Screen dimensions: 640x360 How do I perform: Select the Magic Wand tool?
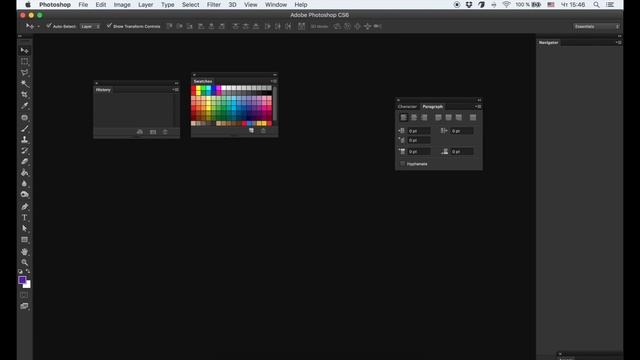(24, 84)
